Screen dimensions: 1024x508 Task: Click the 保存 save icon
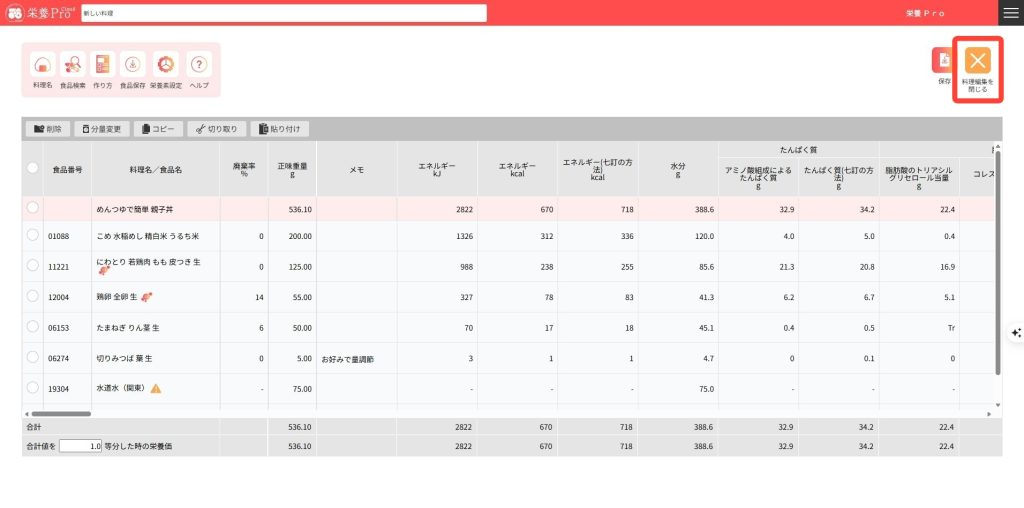[943, 60]
